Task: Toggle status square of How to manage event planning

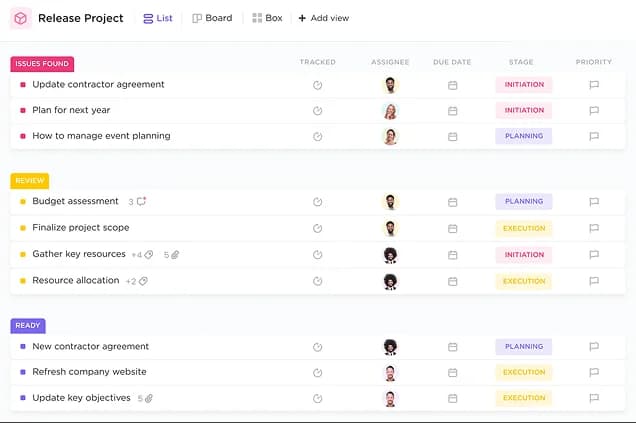Action: coord(23,136)
